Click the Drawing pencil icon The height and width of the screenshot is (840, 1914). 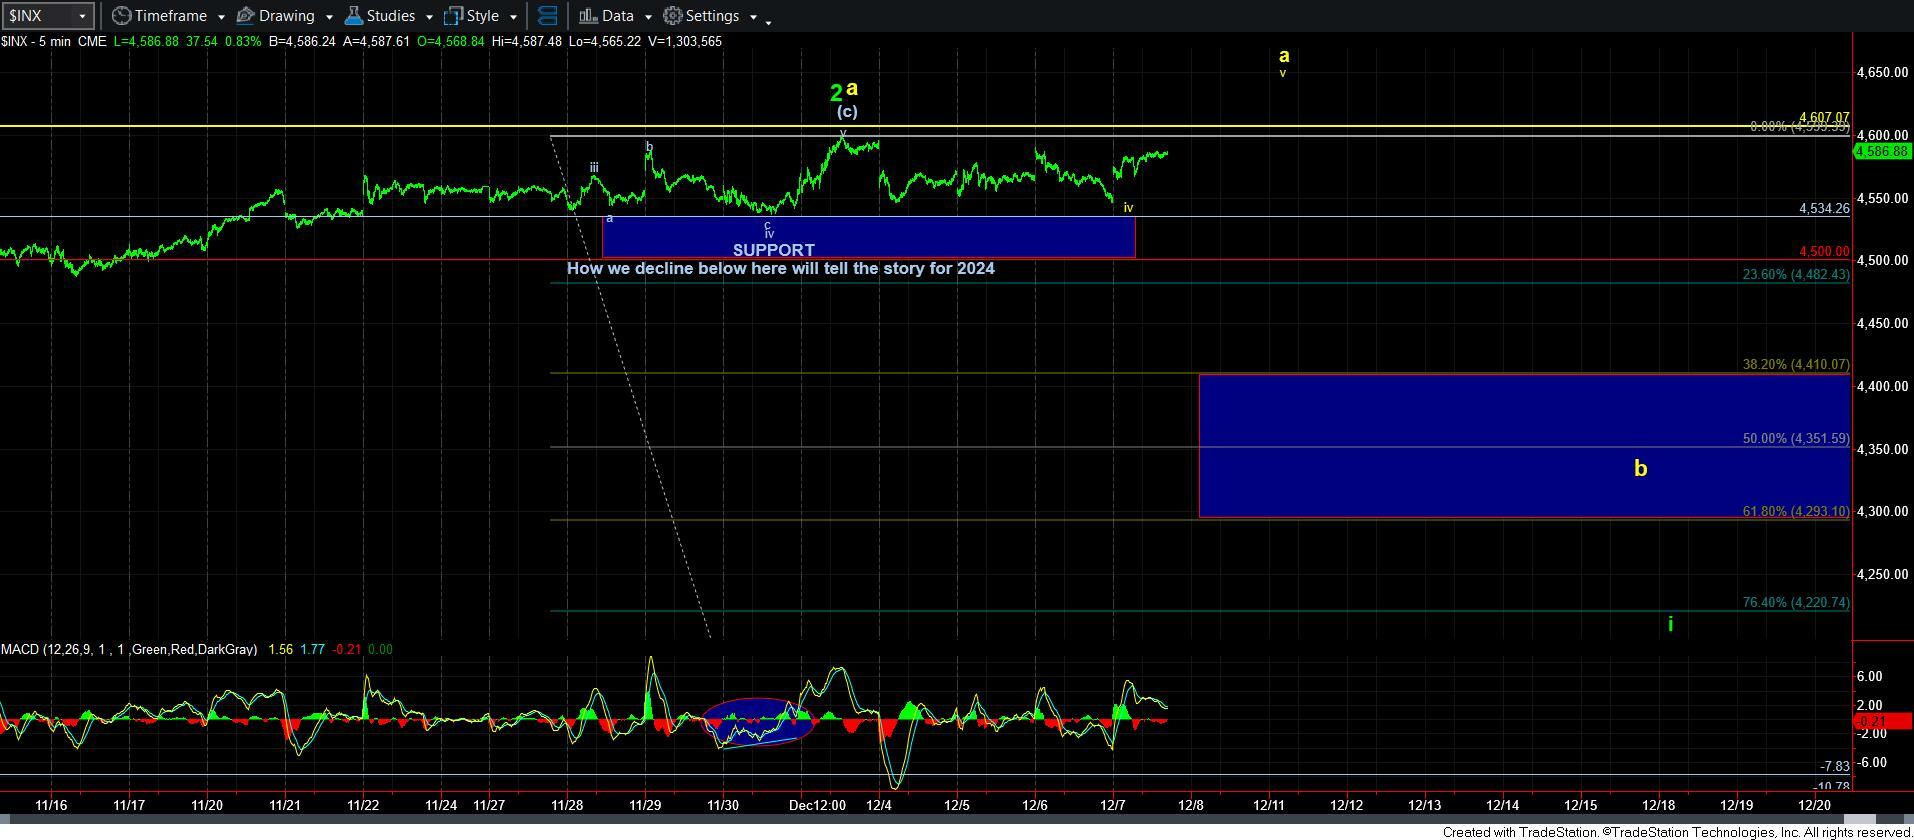245,16
